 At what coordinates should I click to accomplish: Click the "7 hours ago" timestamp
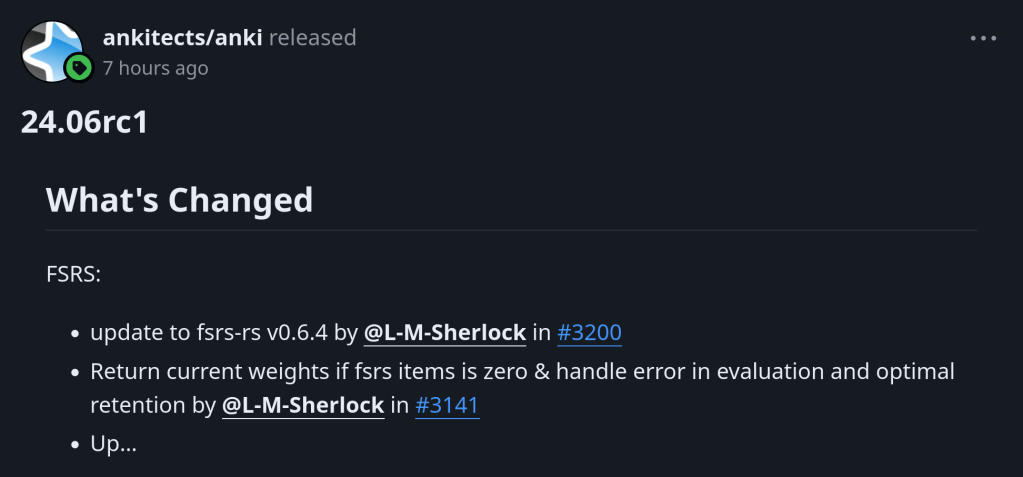click(155, 68)
